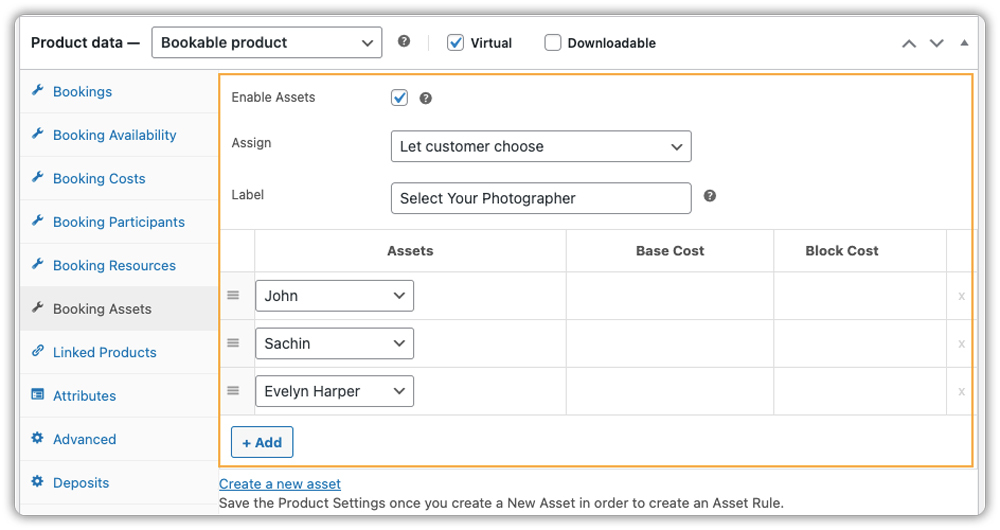Open the Advanced tab
Image resolution: width=1000 pixels, height=530 pixels.
click(x=119, y=439)
